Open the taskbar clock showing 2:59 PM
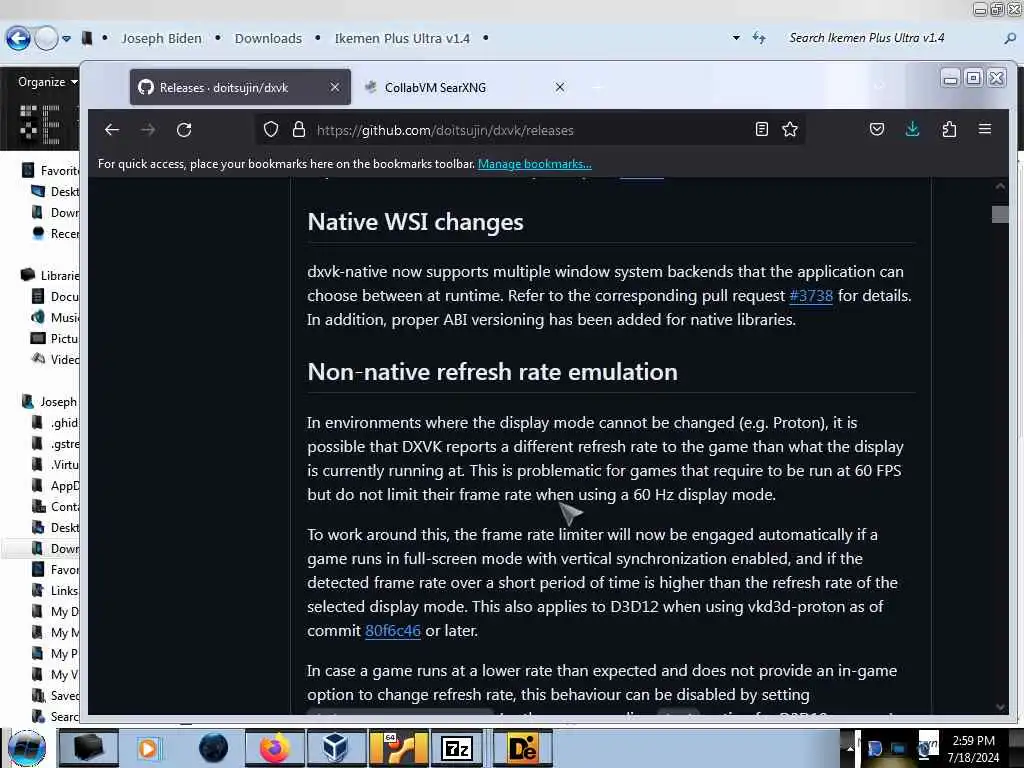 click(x=973, y=748)
